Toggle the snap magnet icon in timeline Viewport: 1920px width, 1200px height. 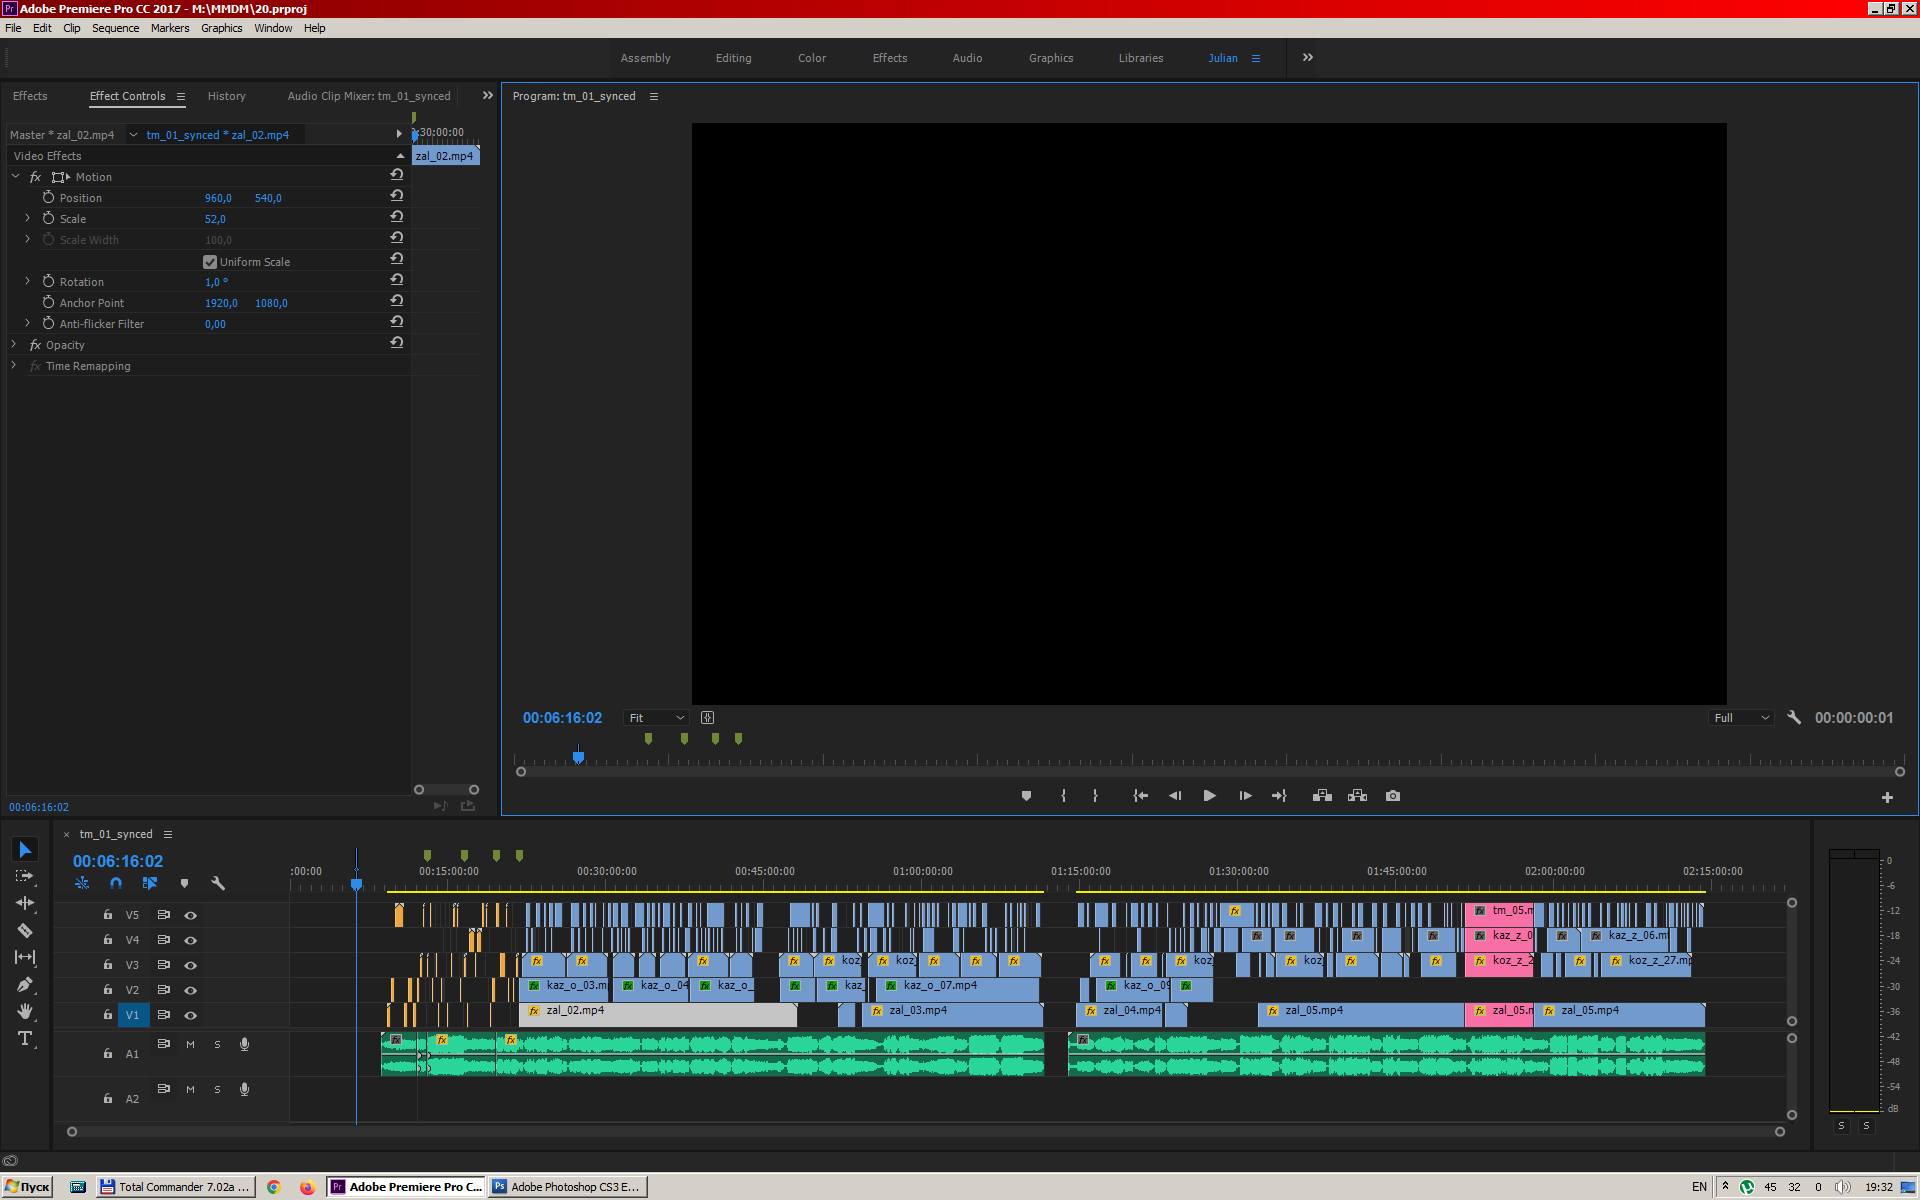coord(116,883)
